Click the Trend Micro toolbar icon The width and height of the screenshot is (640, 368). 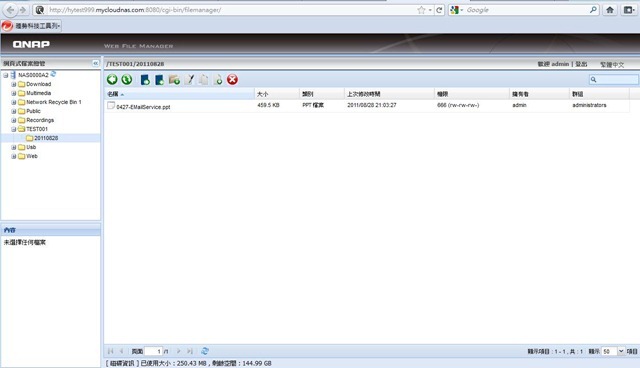(x=7, y=26)
